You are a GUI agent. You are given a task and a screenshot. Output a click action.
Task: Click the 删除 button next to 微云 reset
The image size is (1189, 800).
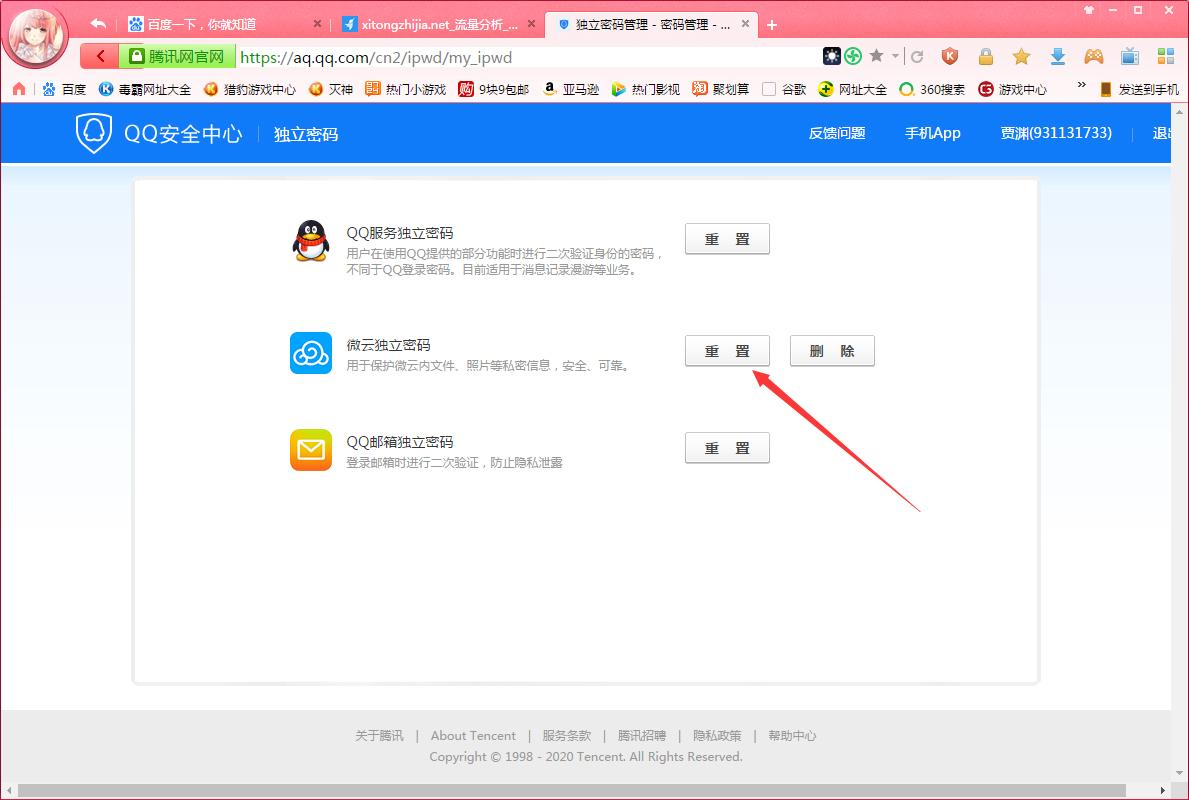832,350
